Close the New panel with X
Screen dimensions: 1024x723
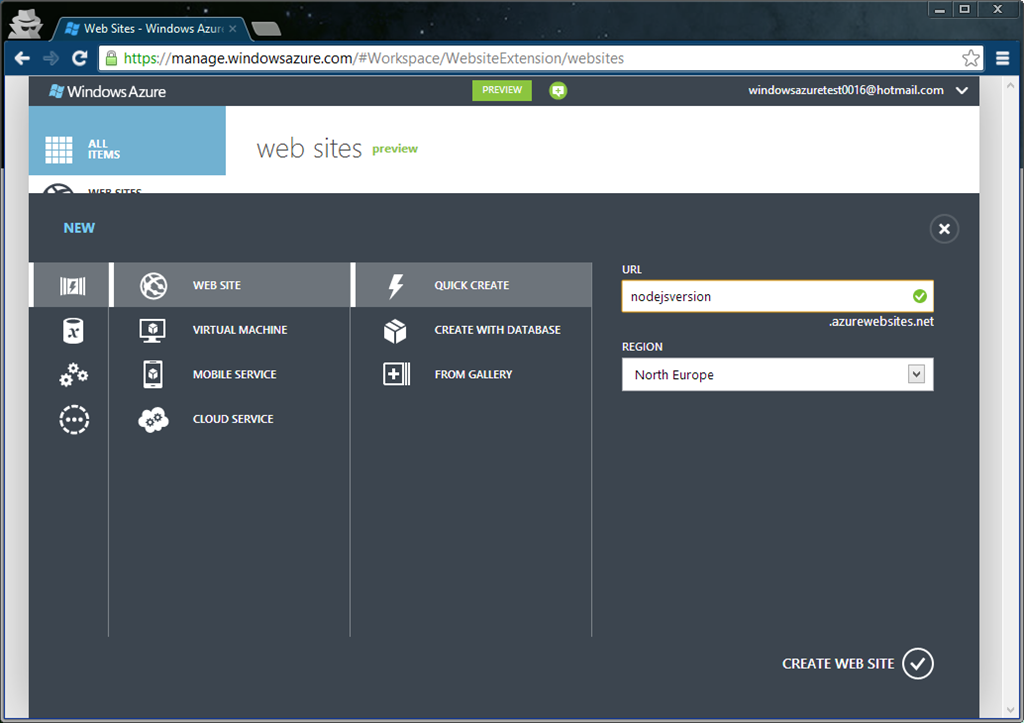(943, 229)
